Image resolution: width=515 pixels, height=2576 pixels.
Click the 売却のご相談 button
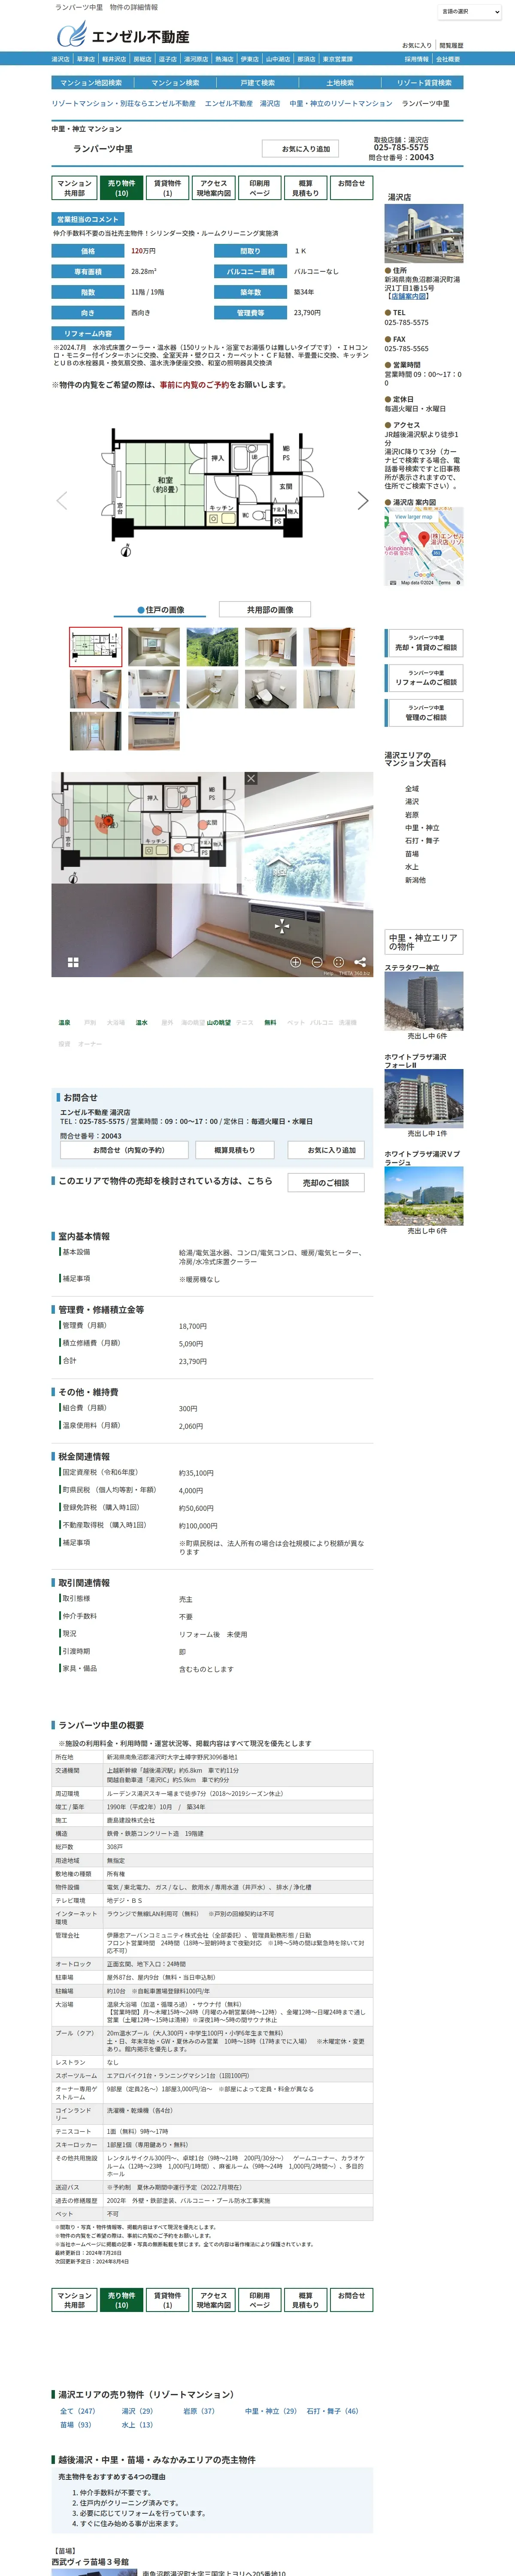(326, 1183)
